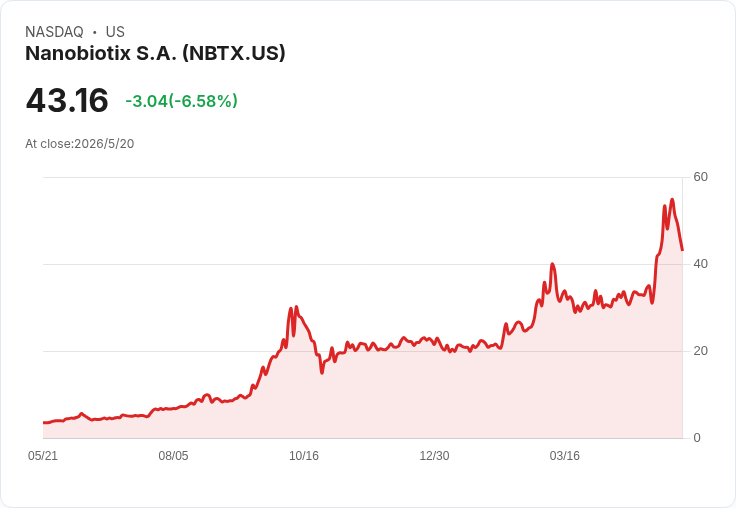Click the 05/21 x-axis date label
This screenshot has height=508, width=736.
pos(43,456)
